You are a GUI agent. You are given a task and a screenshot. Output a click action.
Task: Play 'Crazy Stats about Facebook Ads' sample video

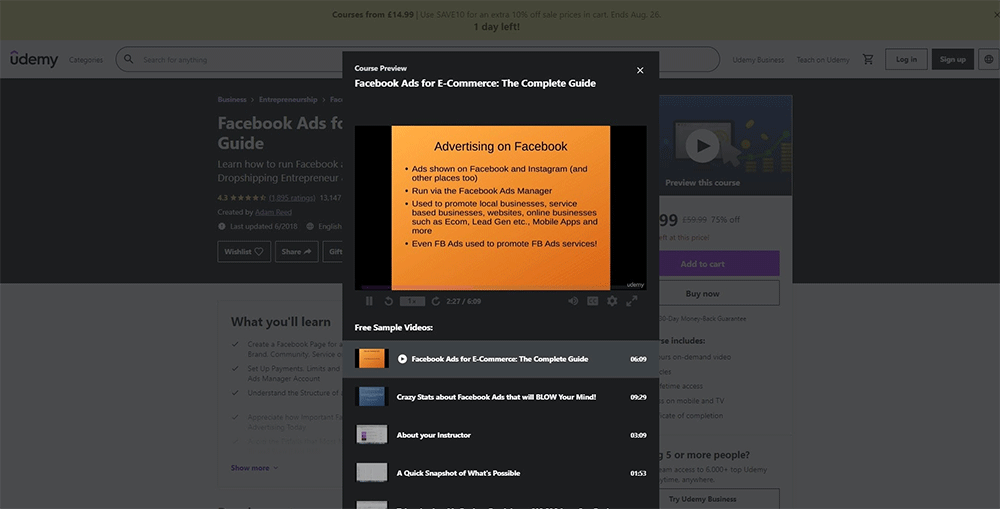pyautogui.click(x=496, y=397)
